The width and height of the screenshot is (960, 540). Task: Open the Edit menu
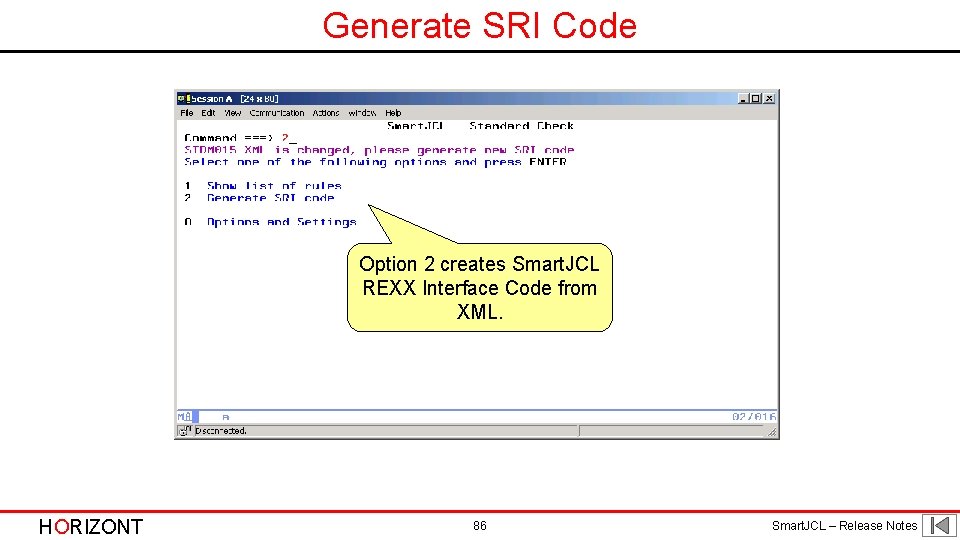[x=208, y=113]
